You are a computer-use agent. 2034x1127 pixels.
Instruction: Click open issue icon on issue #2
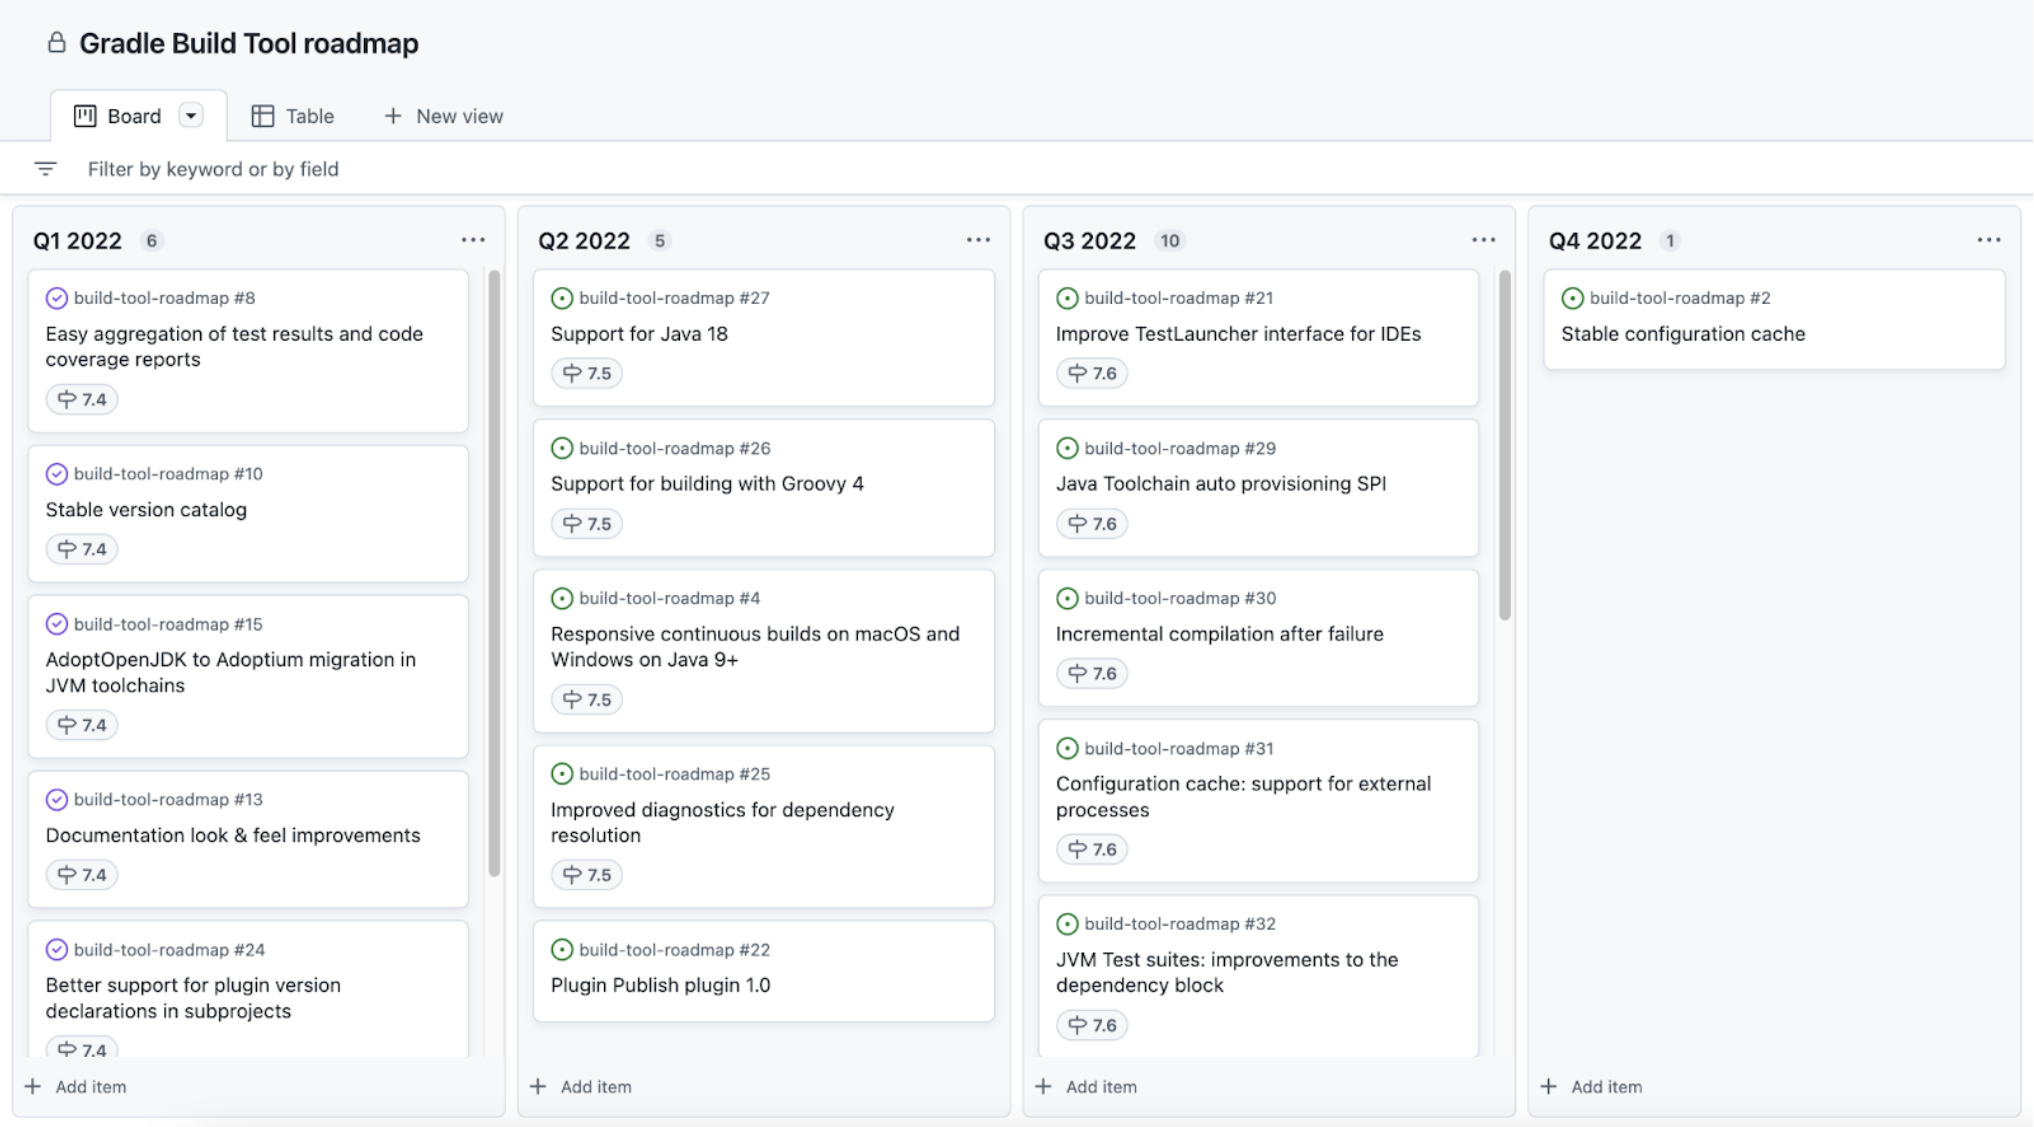tap(1572, 298)
